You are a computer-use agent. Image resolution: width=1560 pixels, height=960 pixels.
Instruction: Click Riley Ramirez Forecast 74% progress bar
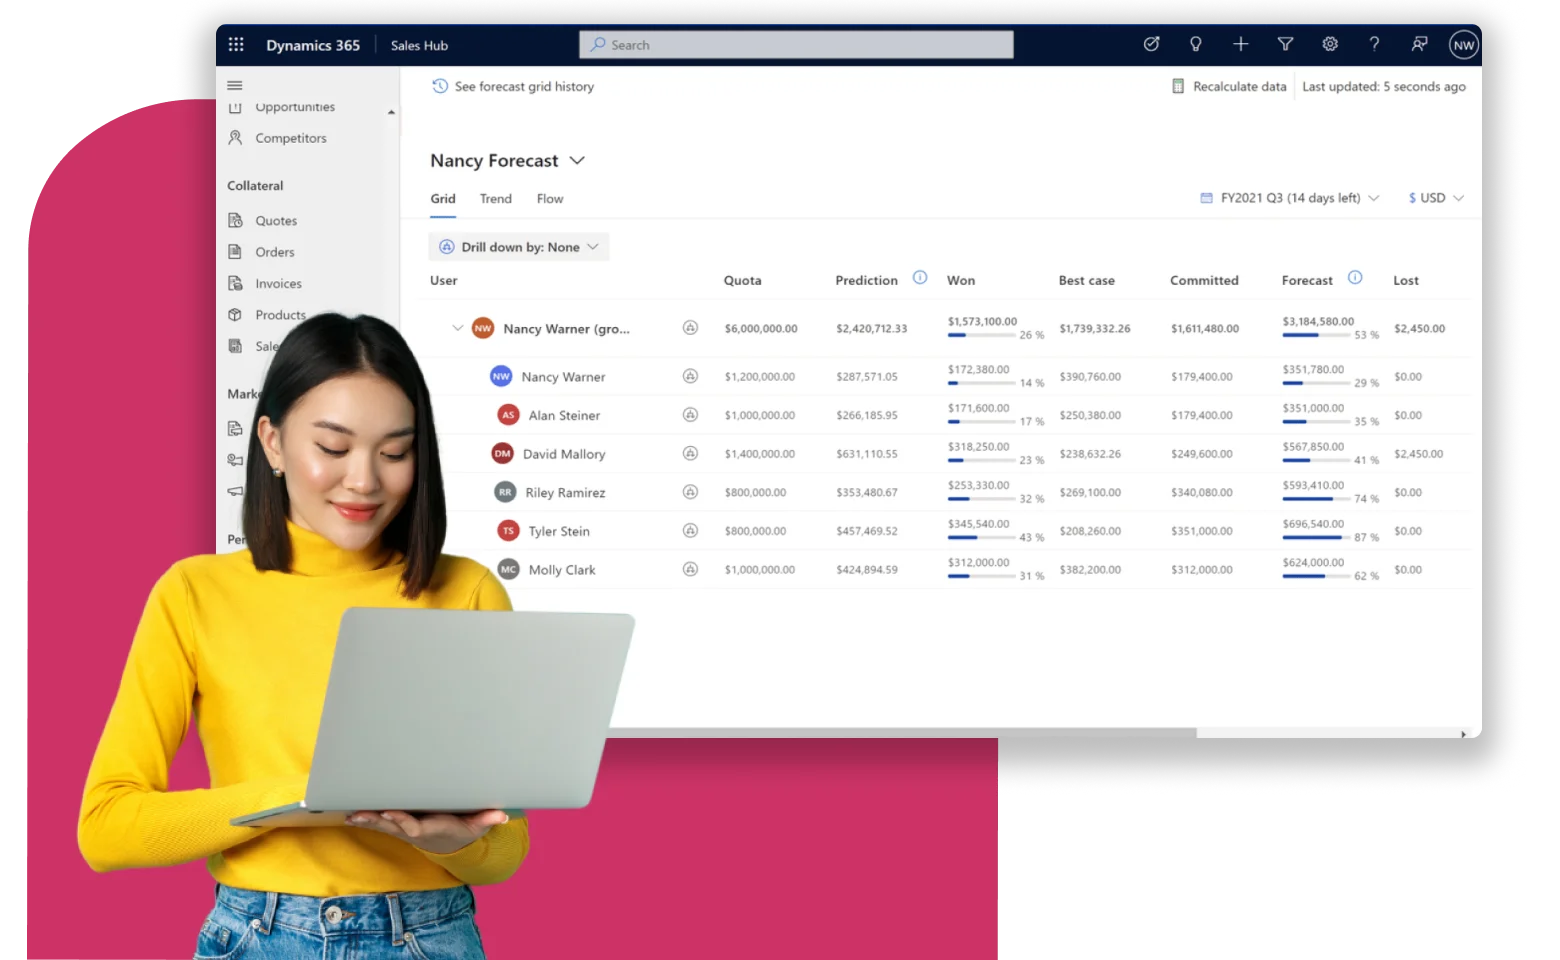1316,499
